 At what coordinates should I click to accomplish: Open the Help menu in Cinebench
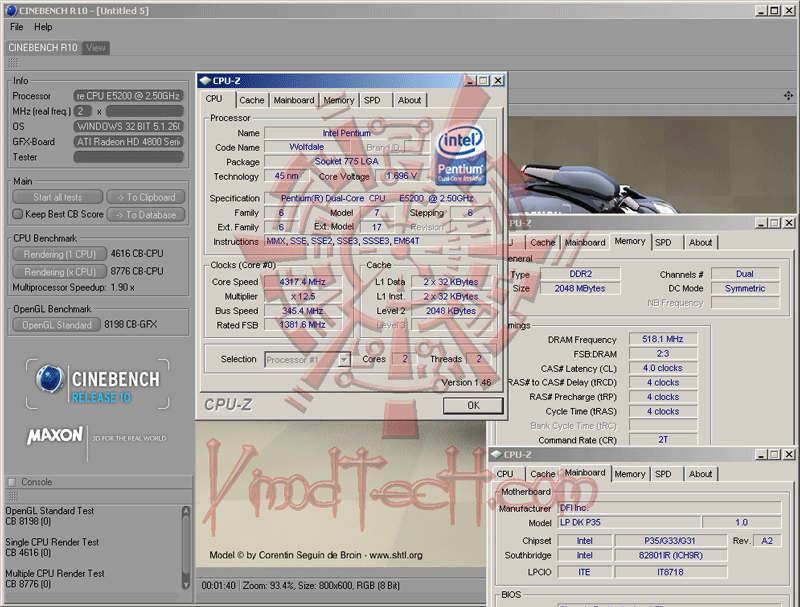point(43,27)
